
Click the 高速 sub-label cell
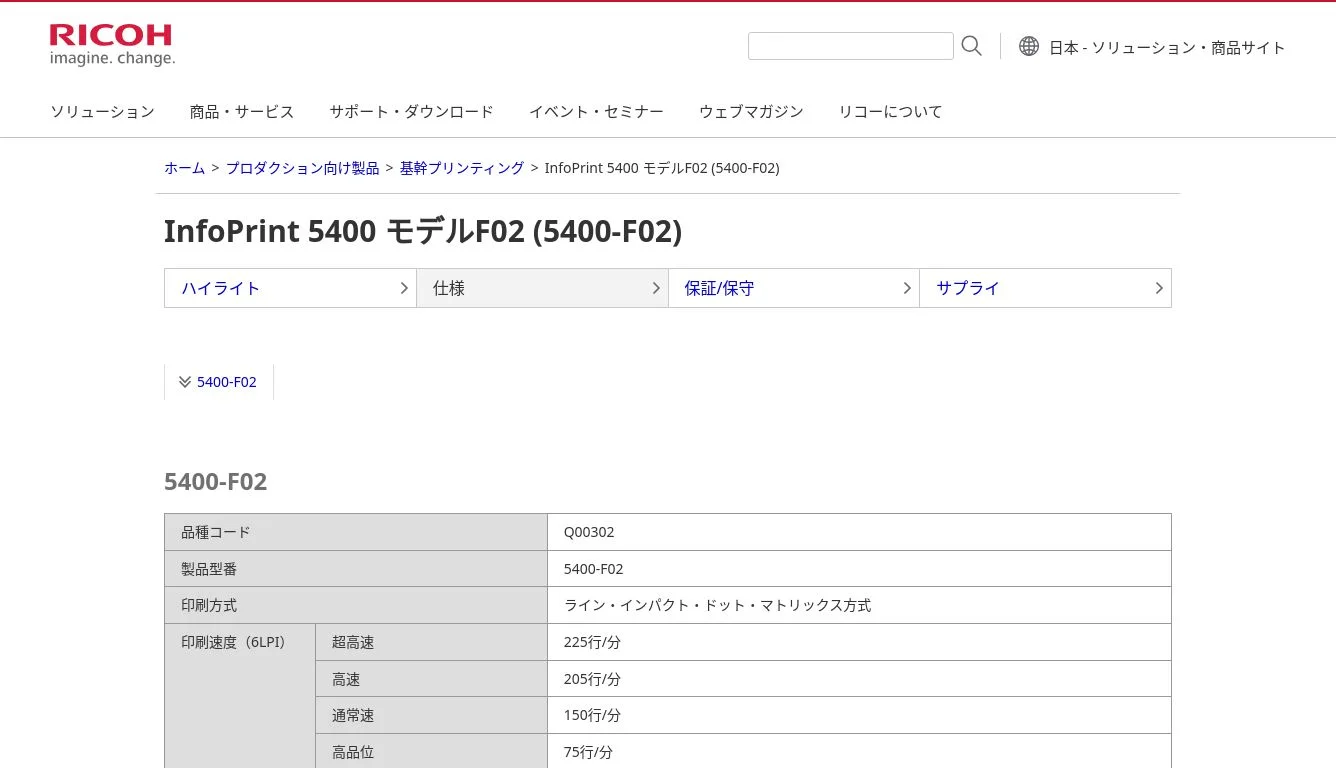(431, 679)
